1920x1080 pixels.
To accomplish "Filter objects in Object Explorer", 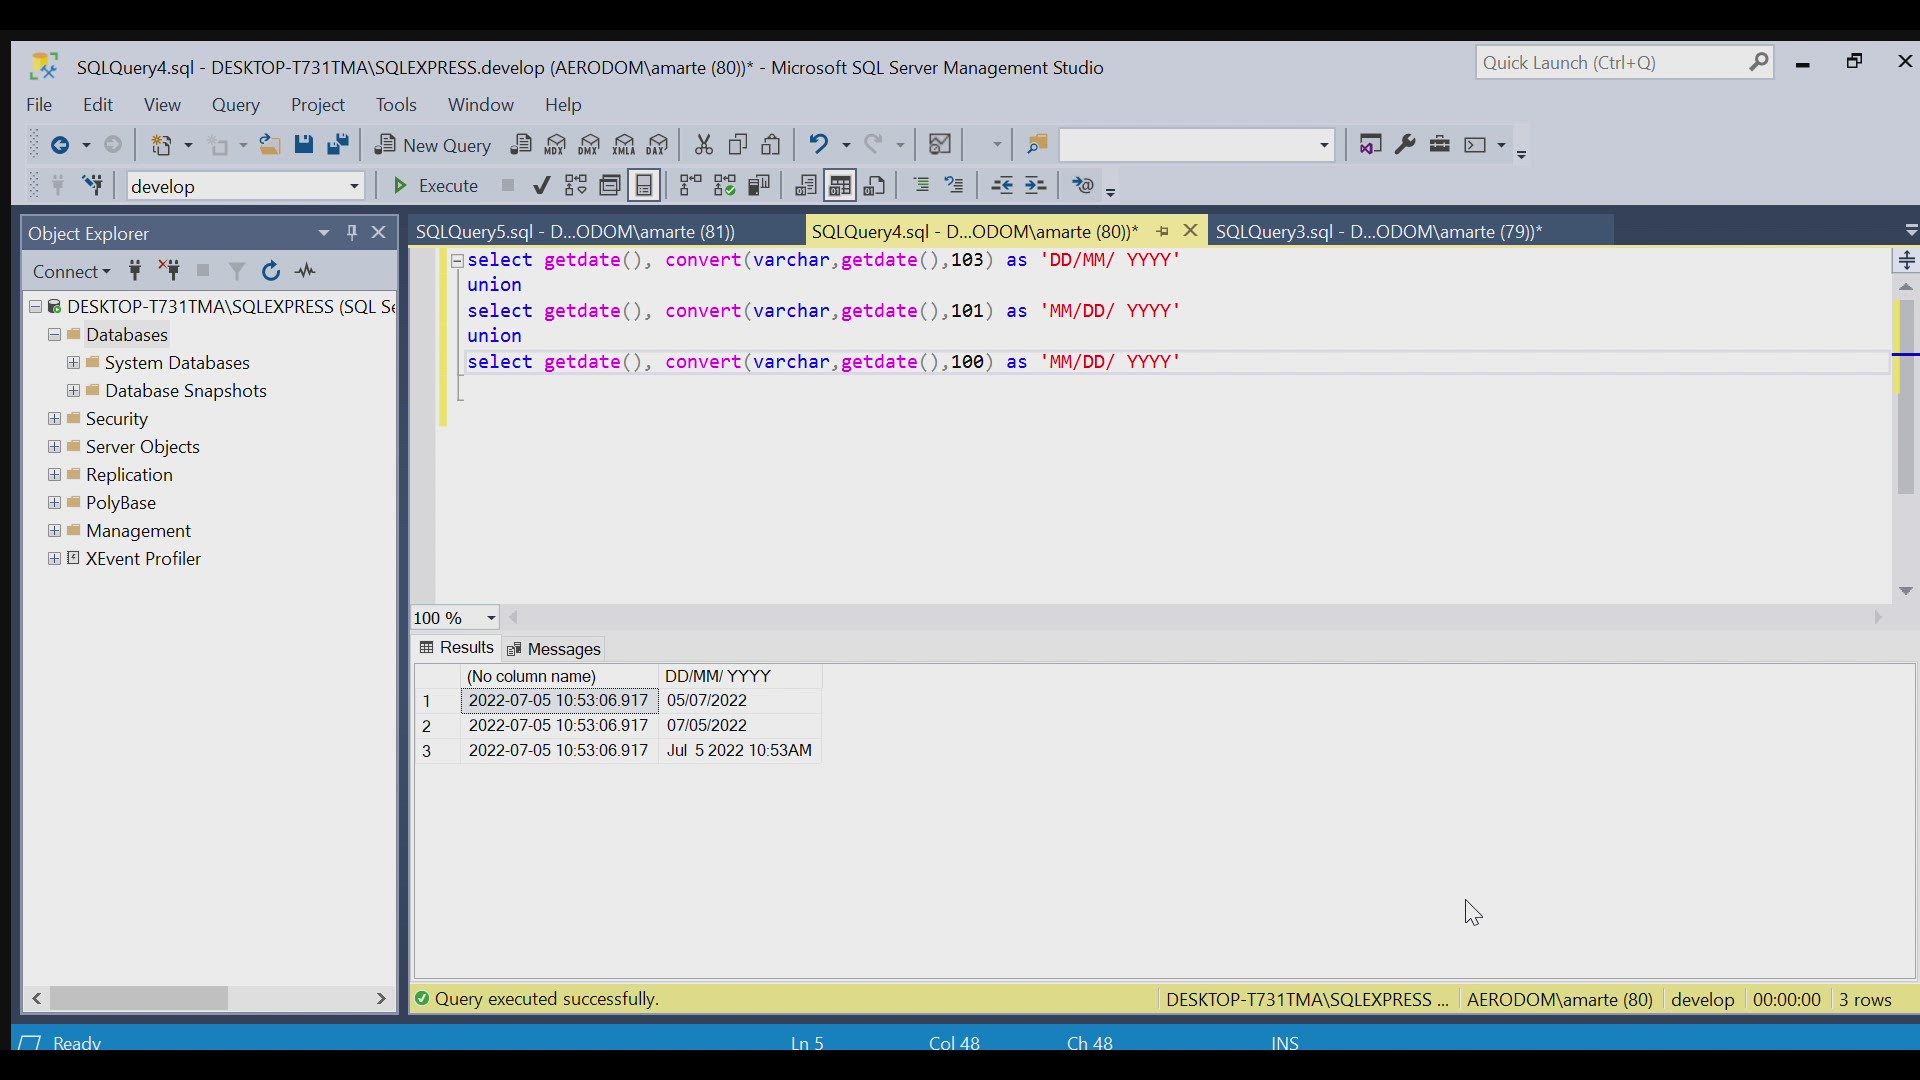I will tap(237, 271).
